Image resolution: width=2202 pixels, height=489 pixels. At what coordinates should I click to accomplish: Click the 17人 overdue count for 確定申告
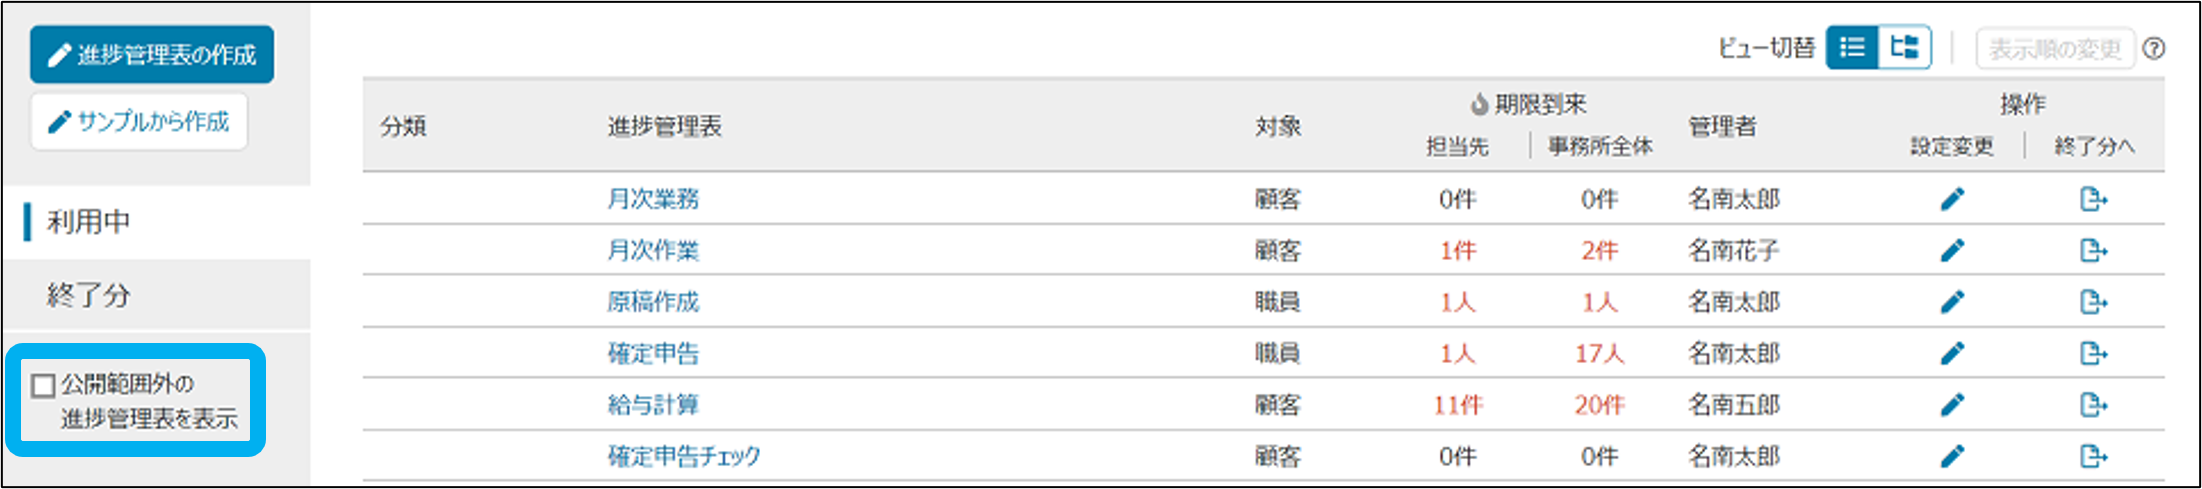1599,353
